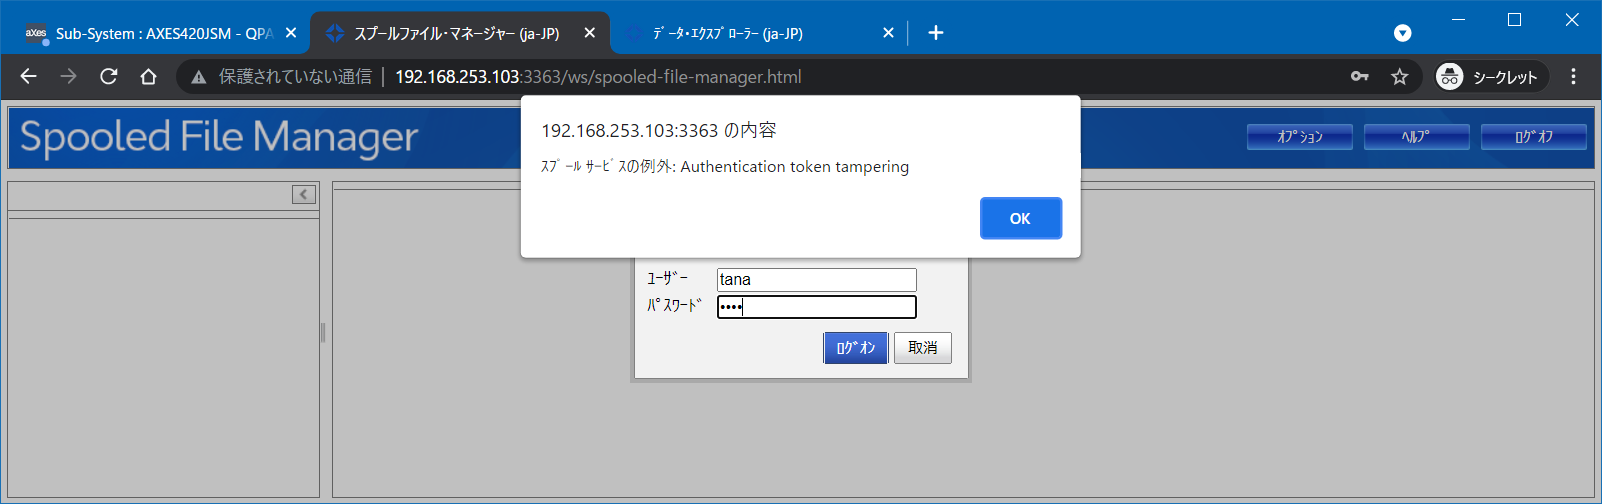1602x504 pixels.
Task: Go back in browser history
Action: click(28, 77)
